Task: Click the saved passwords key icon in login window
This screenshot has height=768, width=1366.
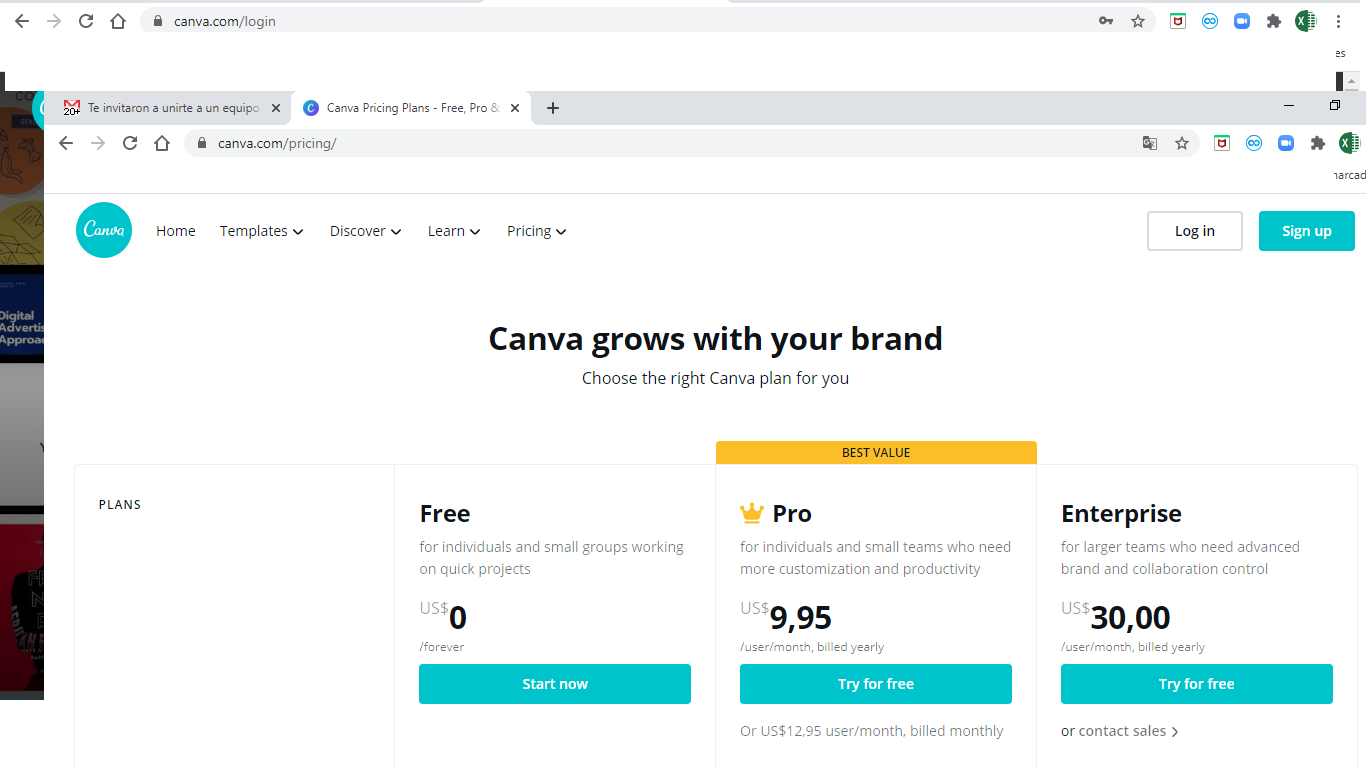Action: click(x=1106, y=21)
